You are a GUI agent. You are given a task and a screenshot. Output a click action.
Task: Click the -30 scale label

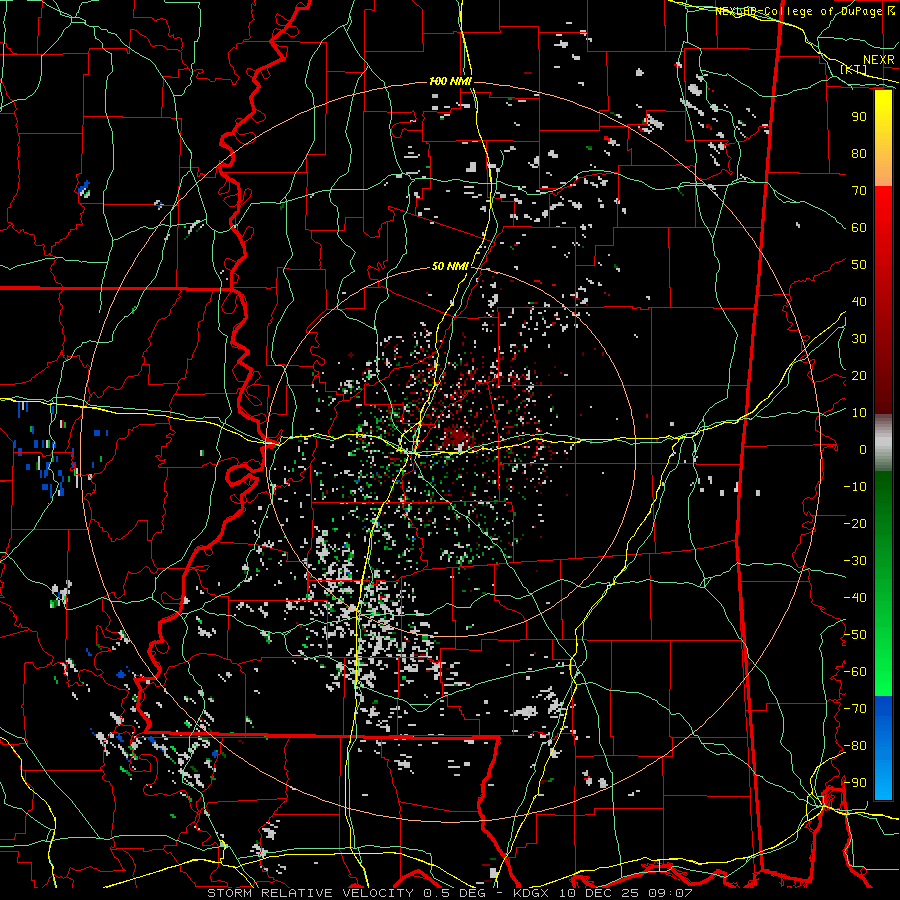pos(855,561)
